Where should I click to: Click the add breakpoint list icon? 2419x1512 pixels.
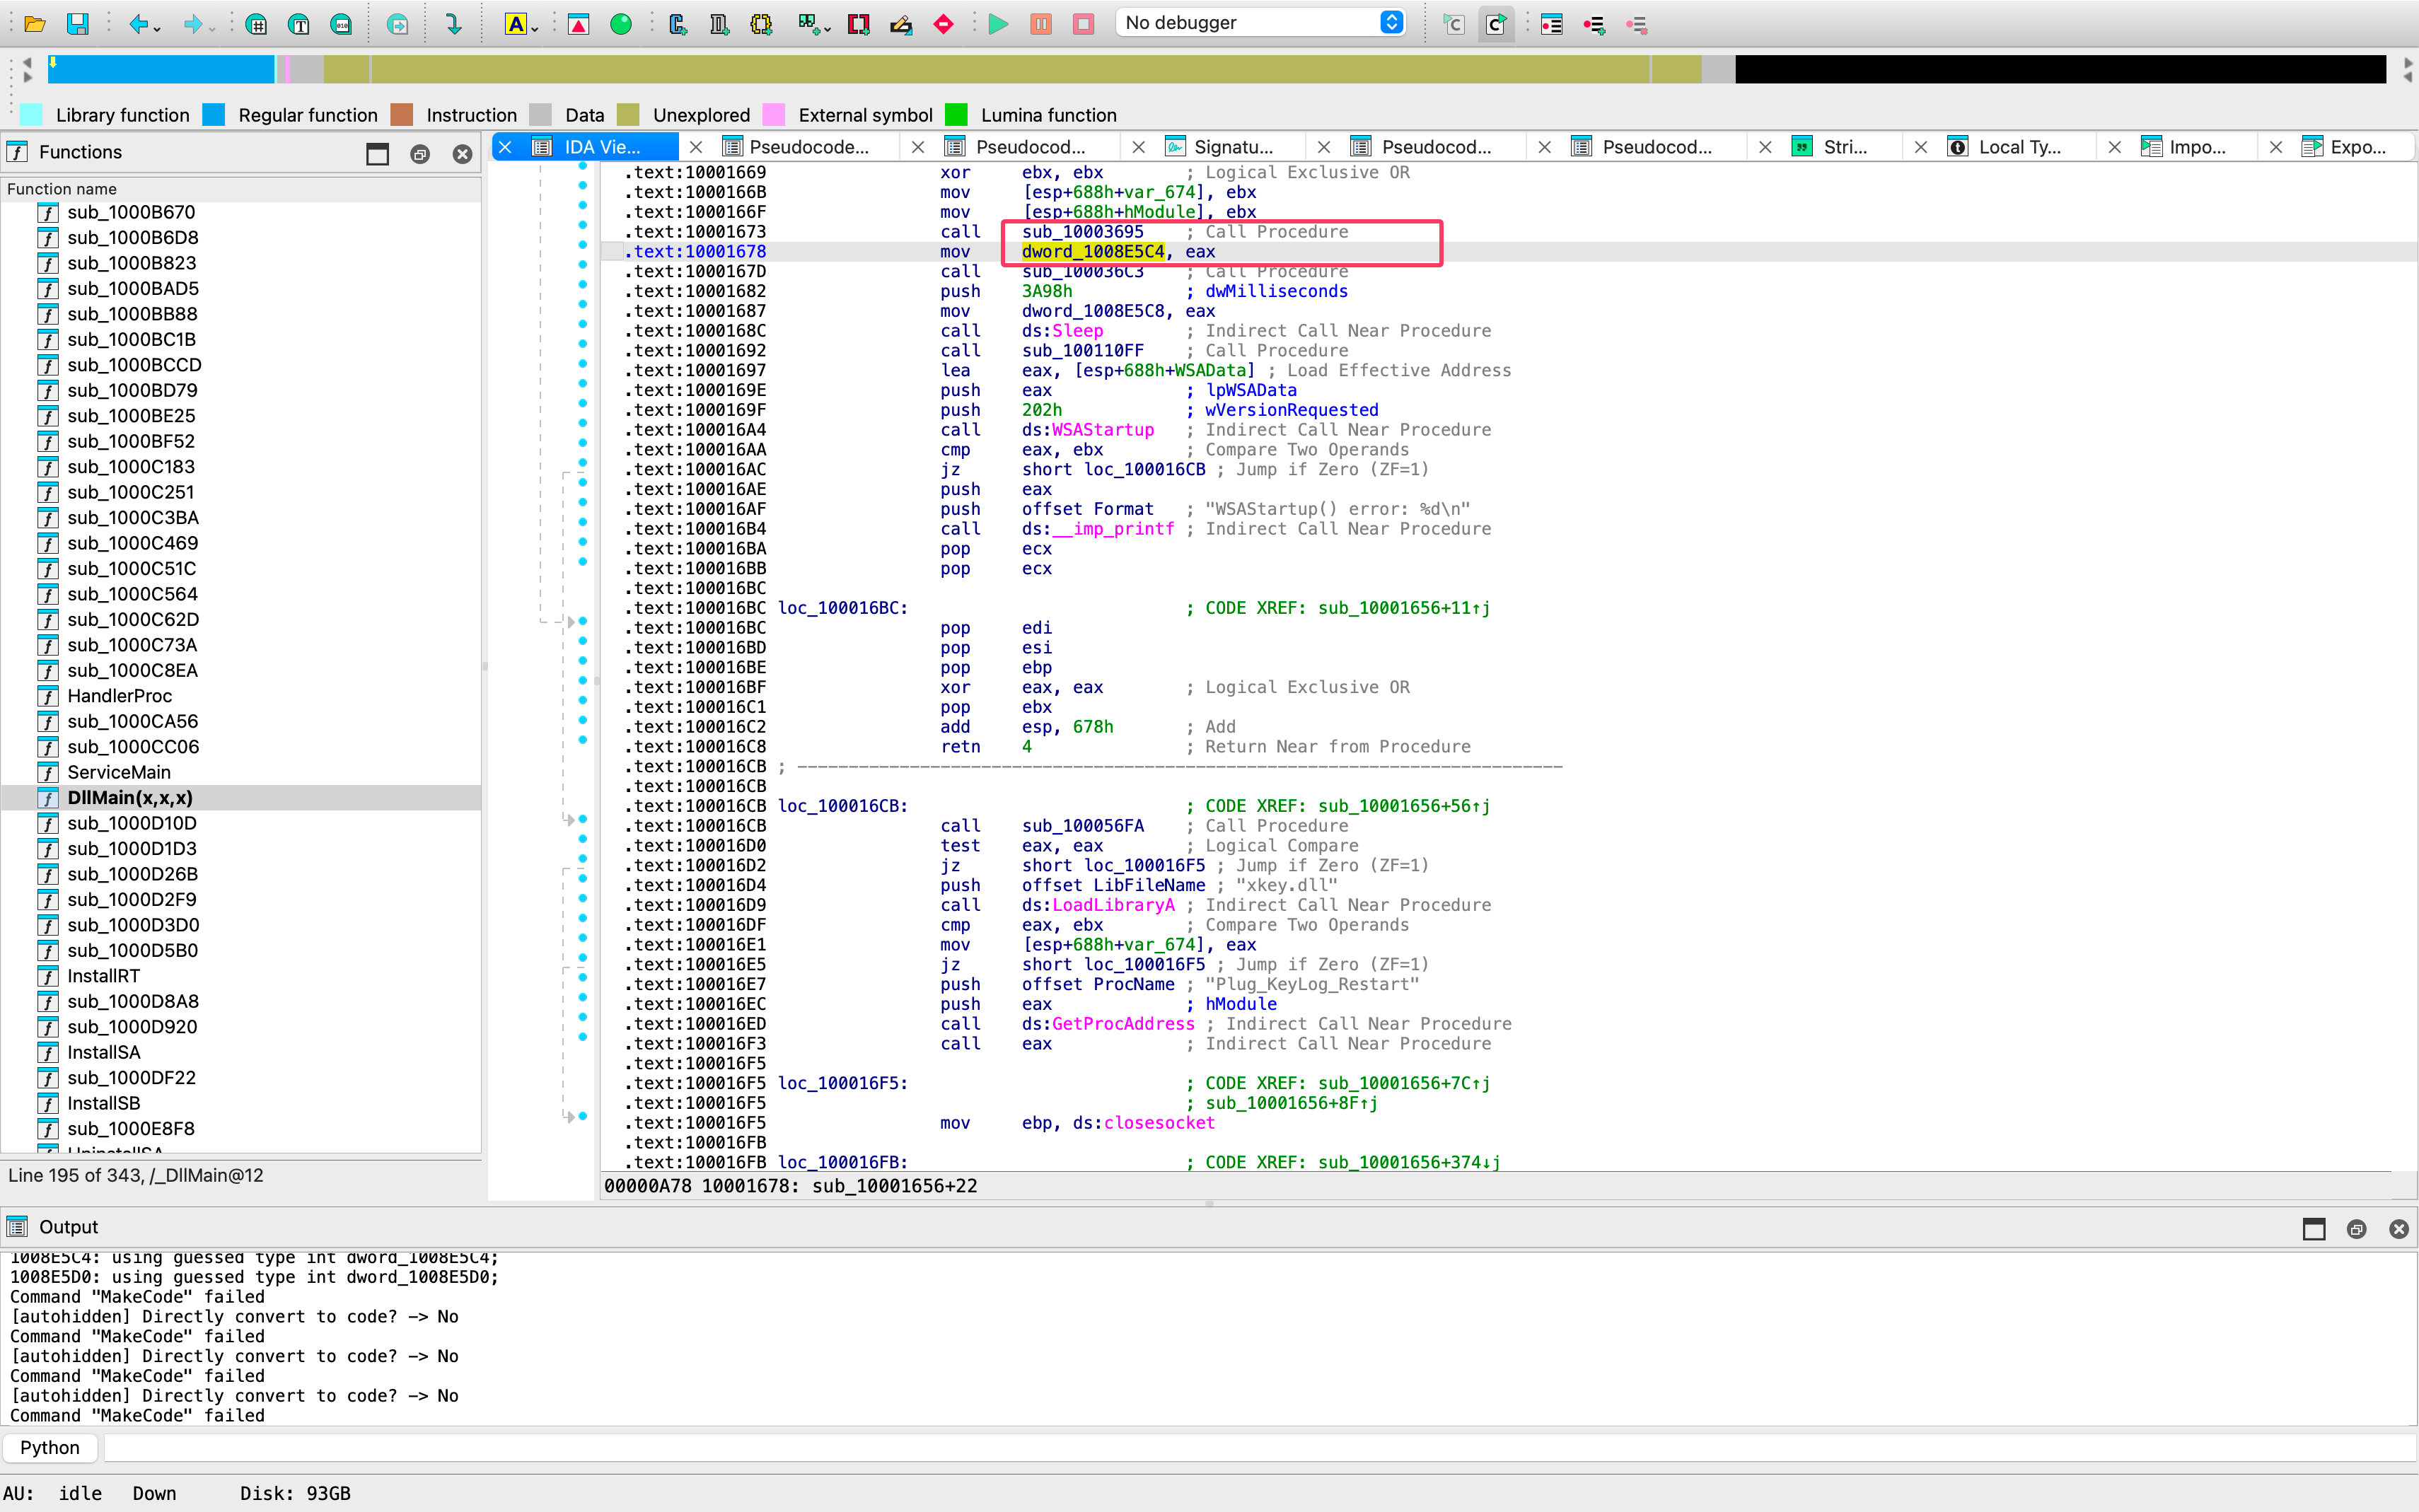pos(1595,23)
